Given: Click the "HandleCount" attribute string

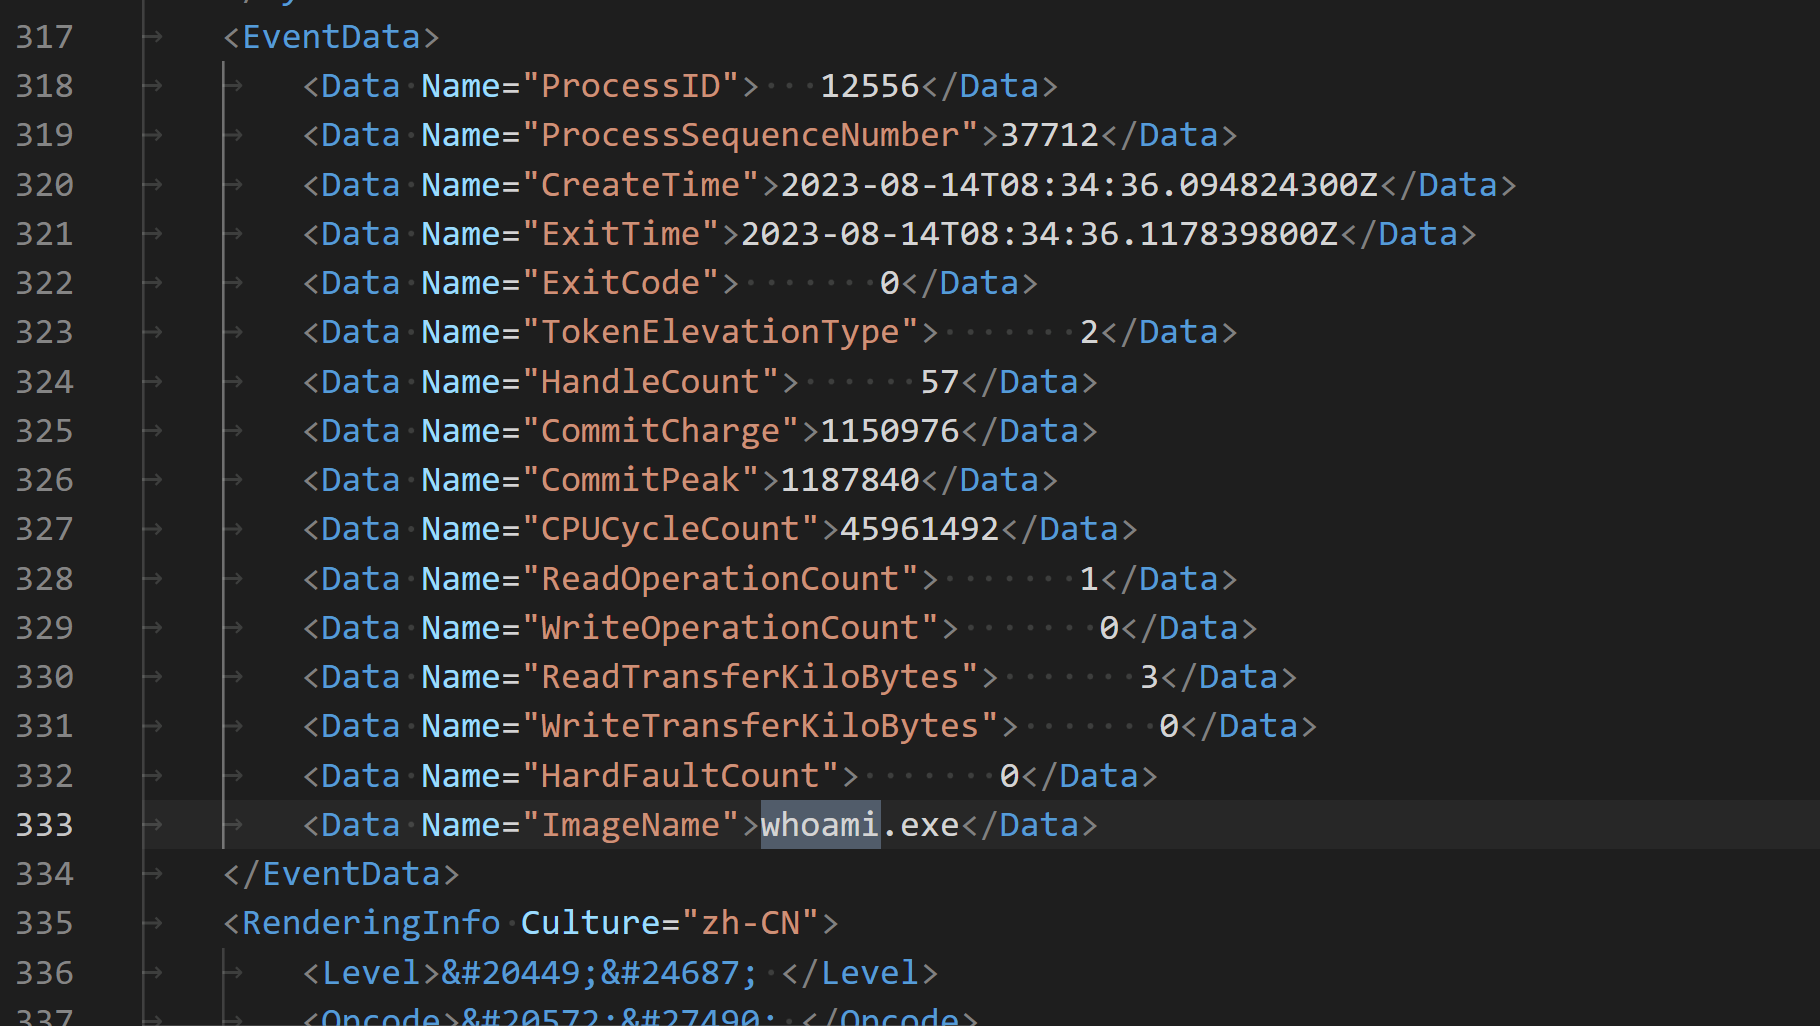Looking at the screenshot, I should click(x=650, y=382).
